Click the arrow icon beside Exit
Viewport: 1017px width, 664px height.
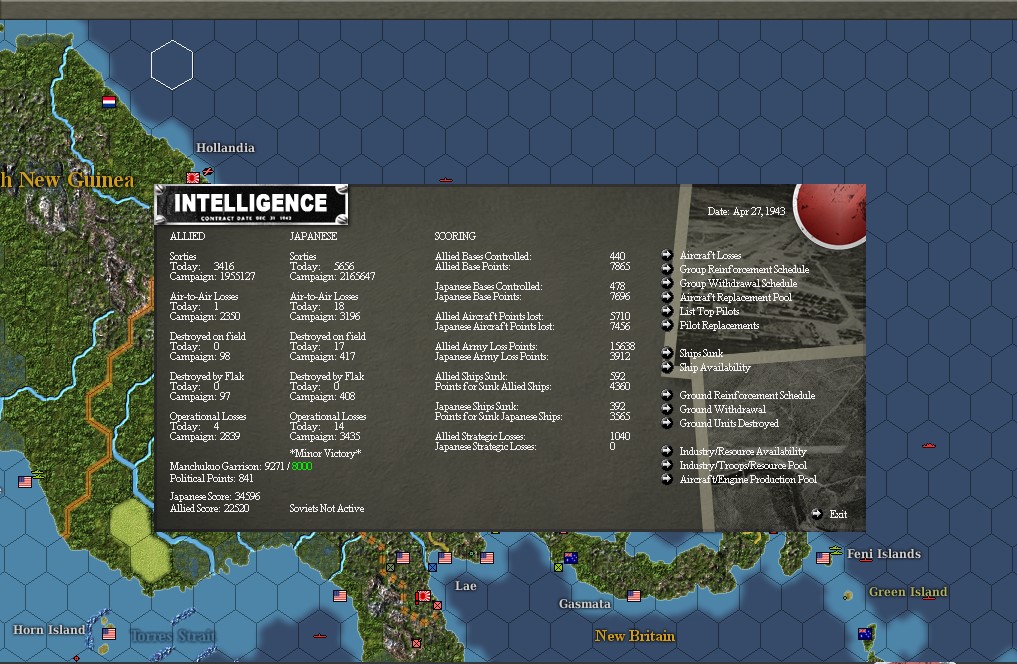pos(819,514)
